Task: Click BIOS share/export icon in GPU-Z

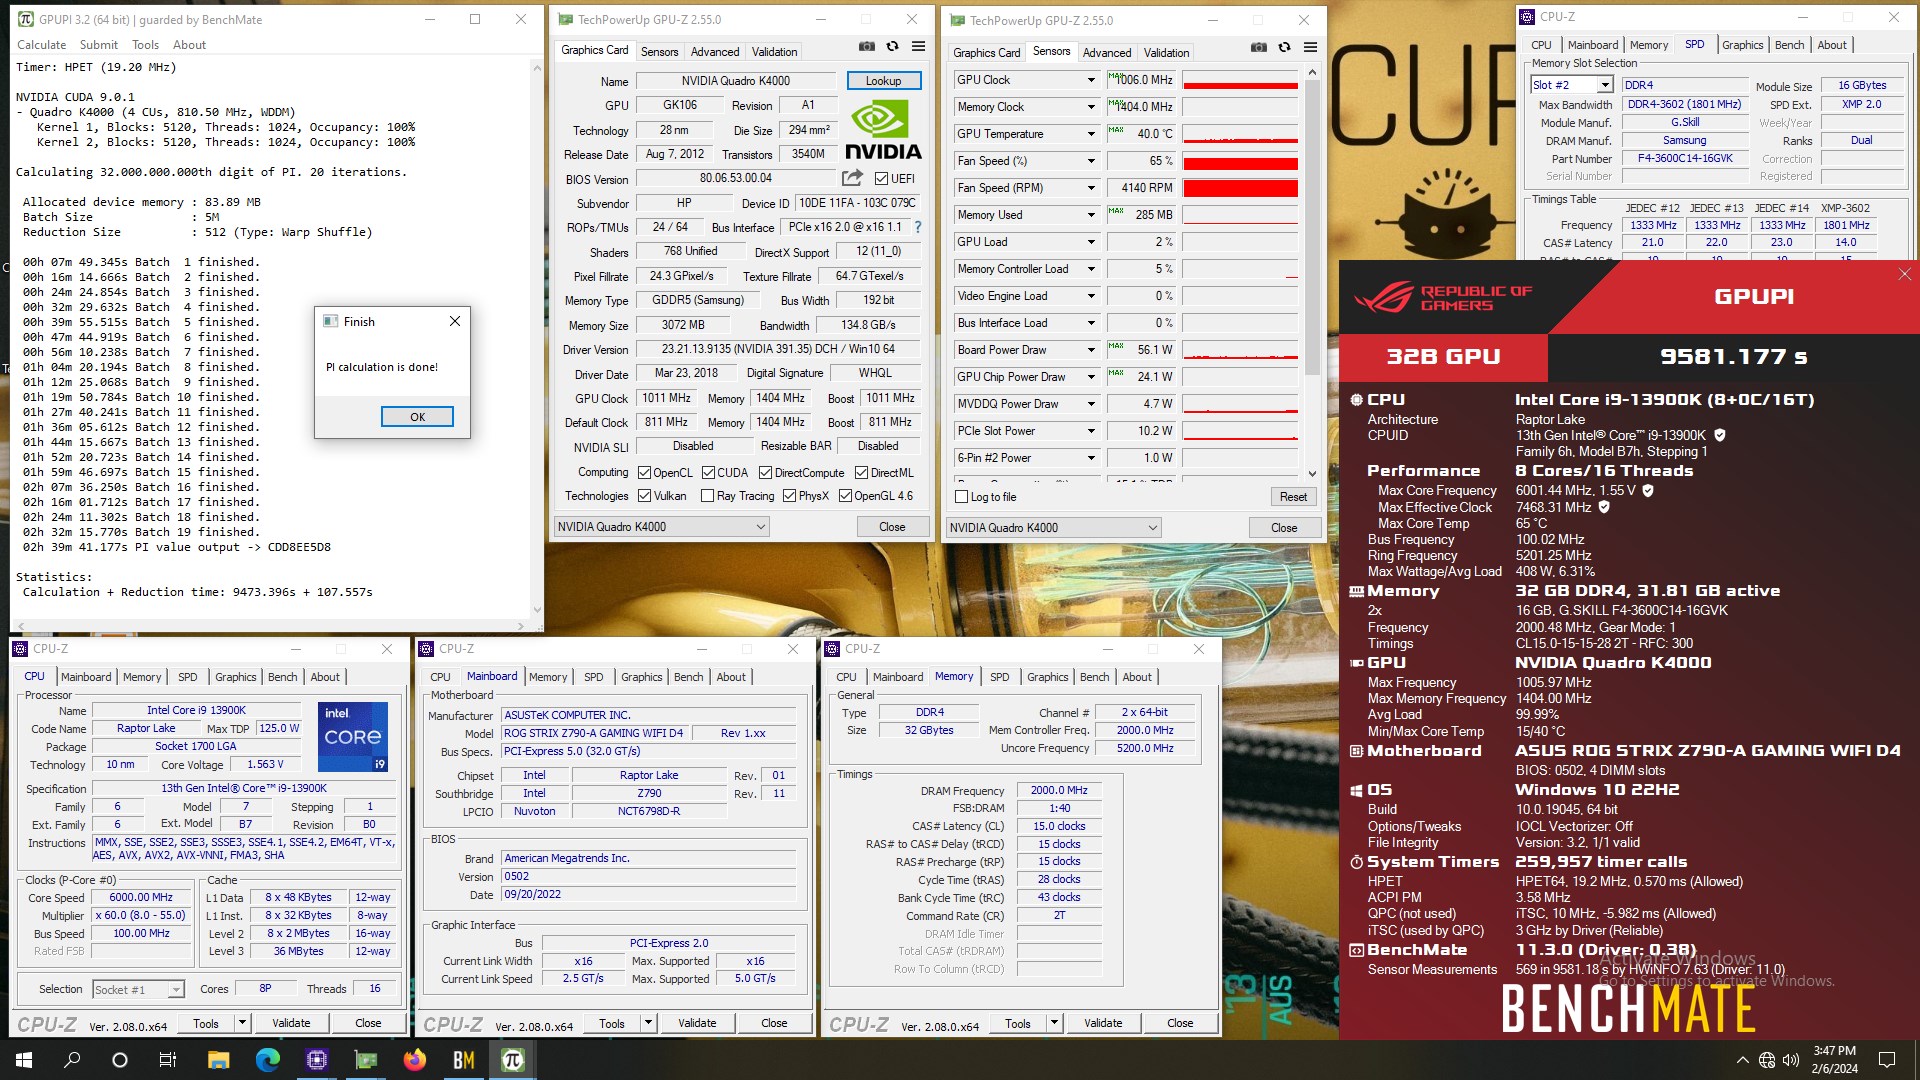Action: tap(852, 178)
